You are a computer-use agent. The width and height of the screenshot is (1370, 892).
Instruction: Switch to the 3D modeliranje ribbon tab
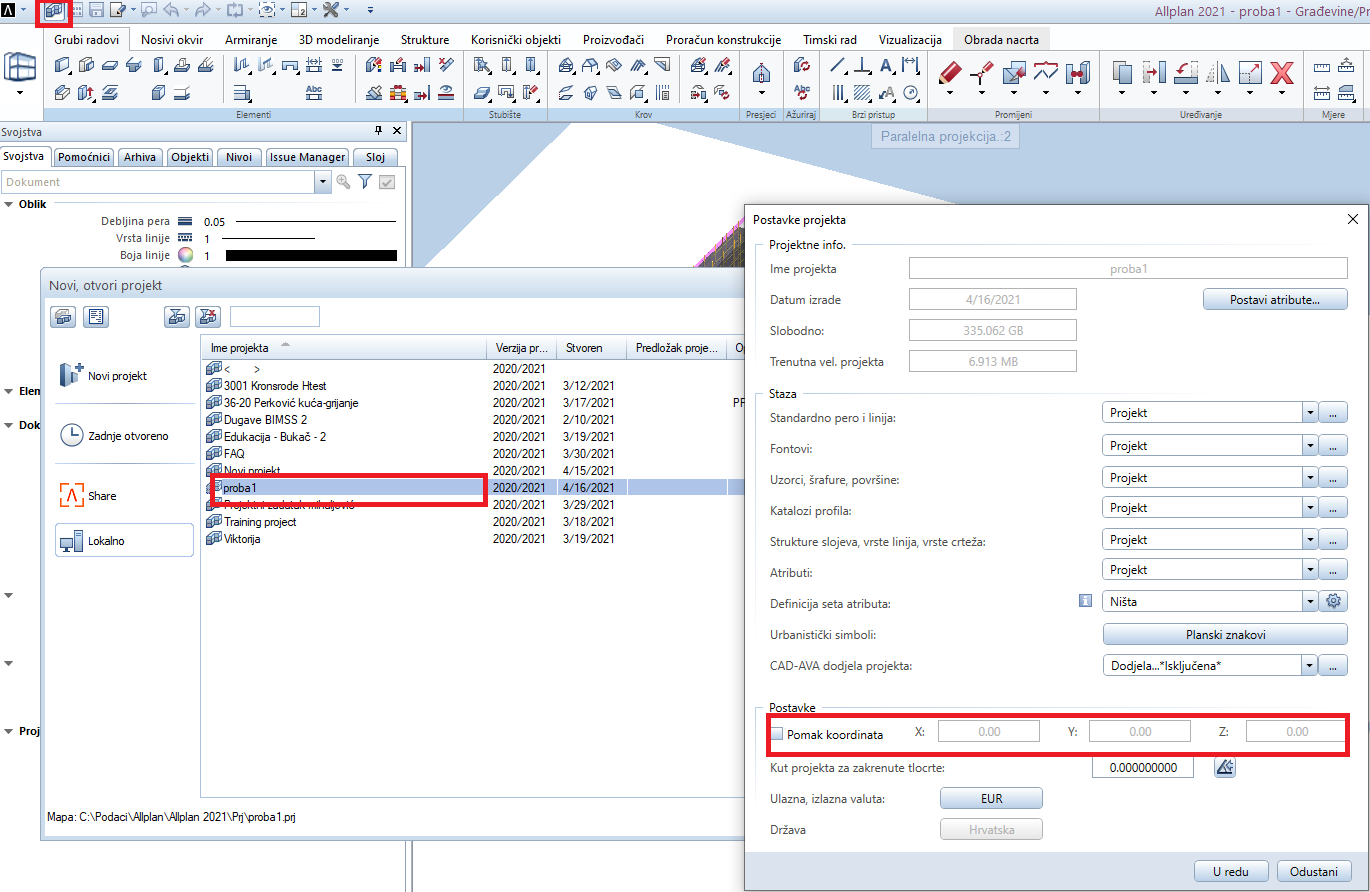(339, 40)
